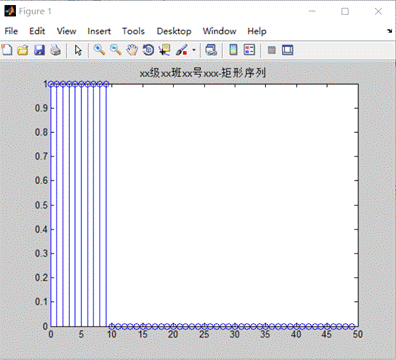The image size is (396, 360).
Task: Open the Tools menu
Action: coord(133,31)
